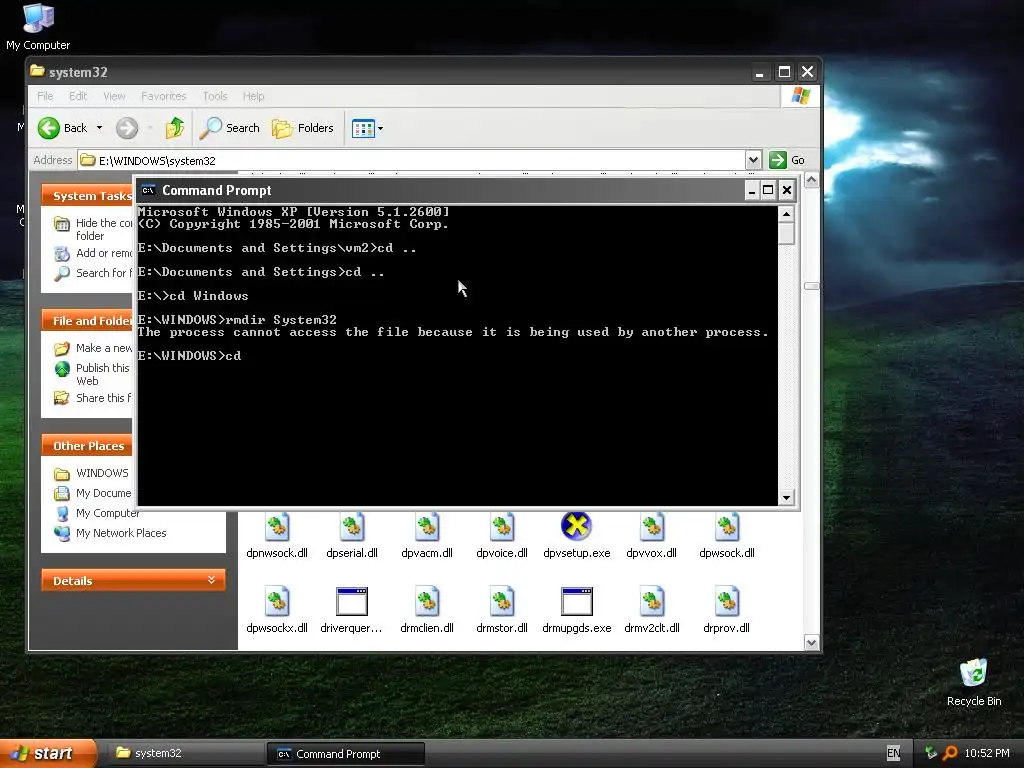Click the Go button next to address

[x=787, y=160]
